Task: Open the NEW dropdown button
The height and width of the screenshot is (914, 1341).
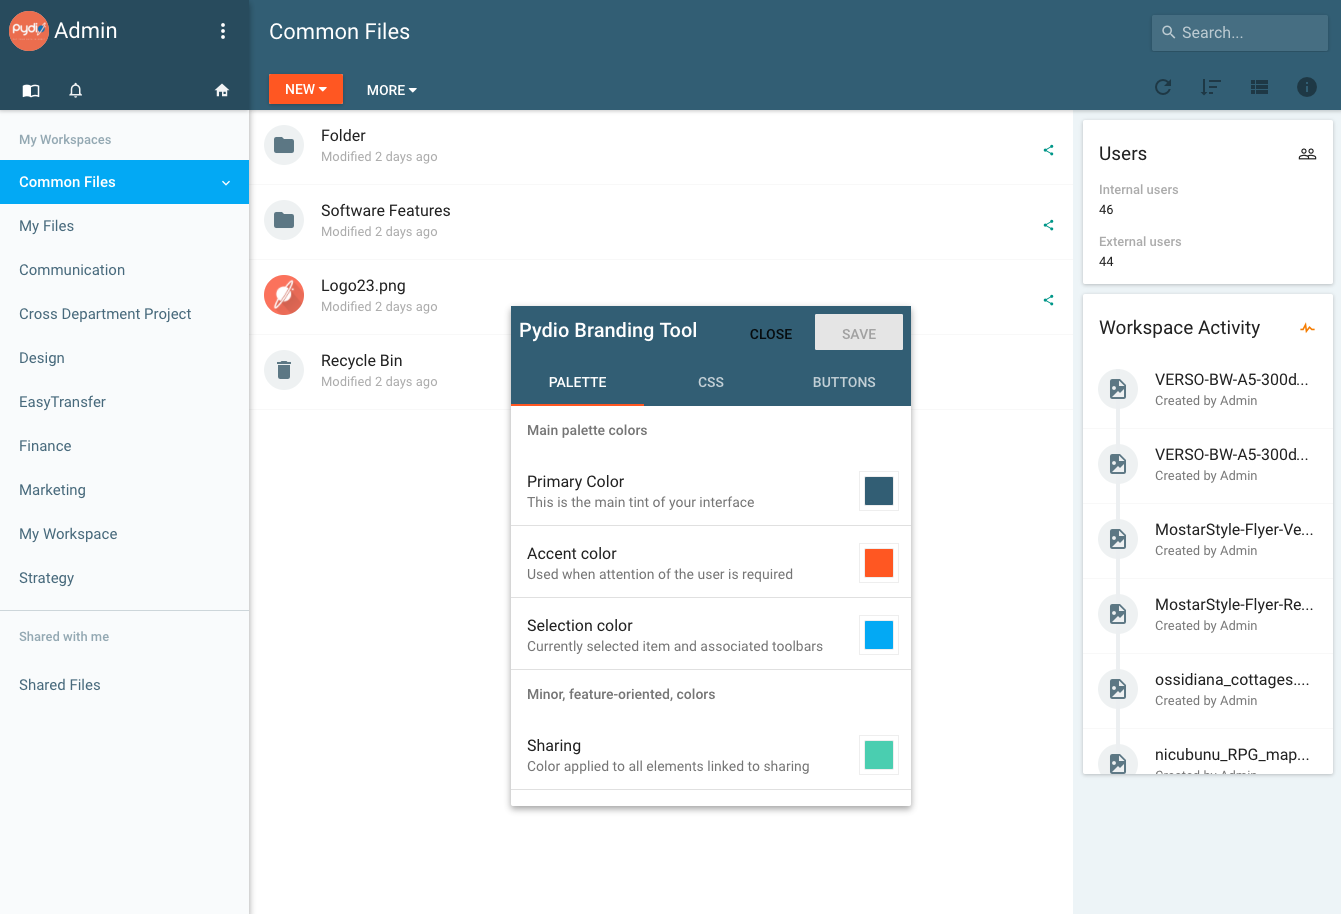Action: pyautogui.click(x=306, y=89)
